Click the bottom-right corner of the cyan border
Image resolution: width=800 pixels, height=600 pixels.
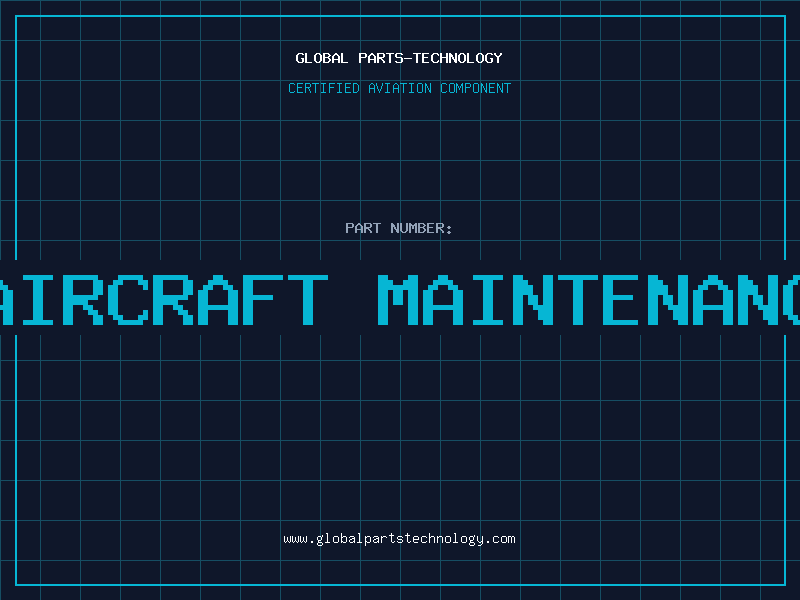point(783,583)
